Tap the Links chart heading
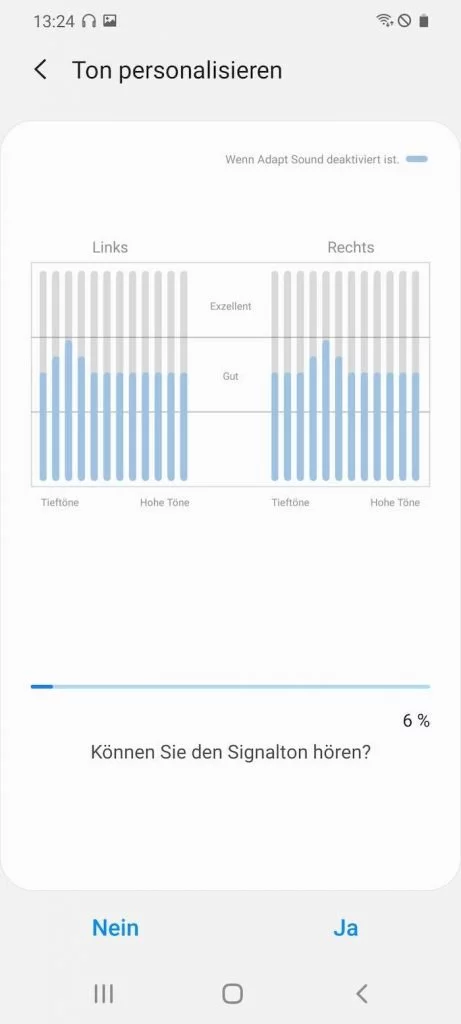Screen dimensions: 461x1024 click(110, 247)
